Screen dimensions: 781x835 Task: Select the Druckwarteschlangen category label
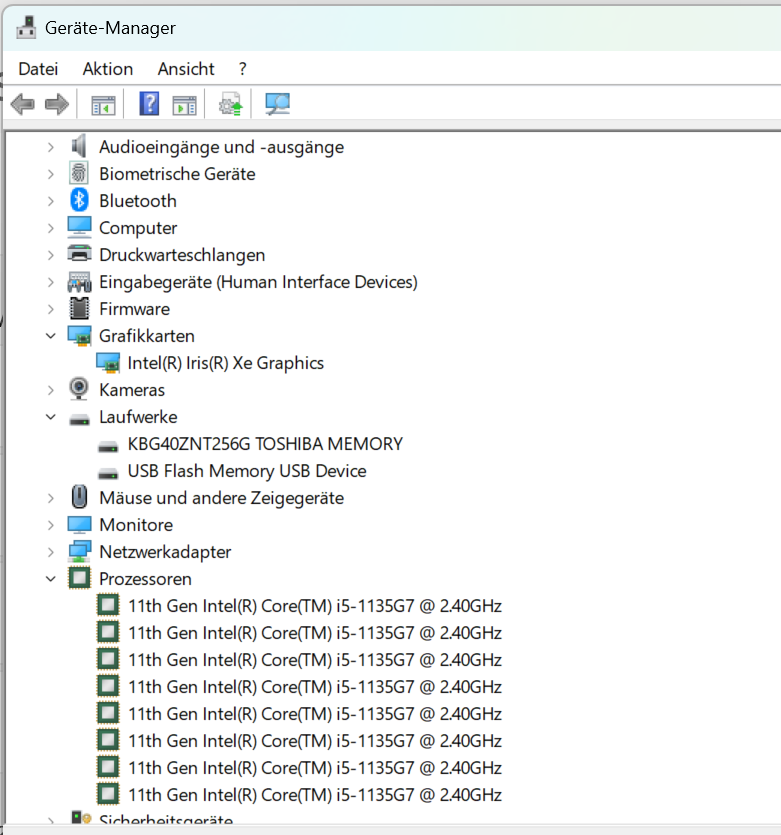point(182,255)
